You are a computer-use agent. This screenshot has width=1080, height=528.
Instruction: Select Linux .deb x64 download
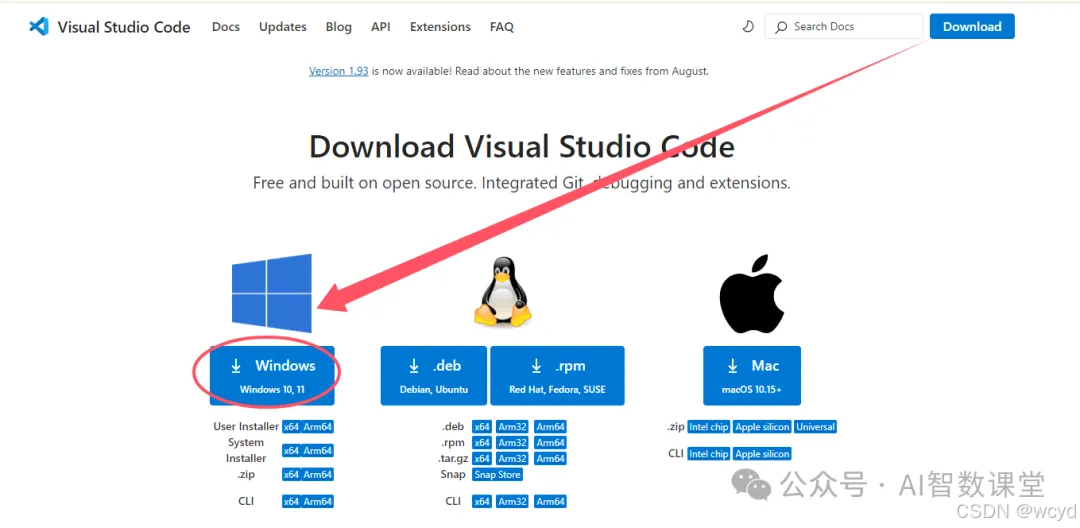481,427
